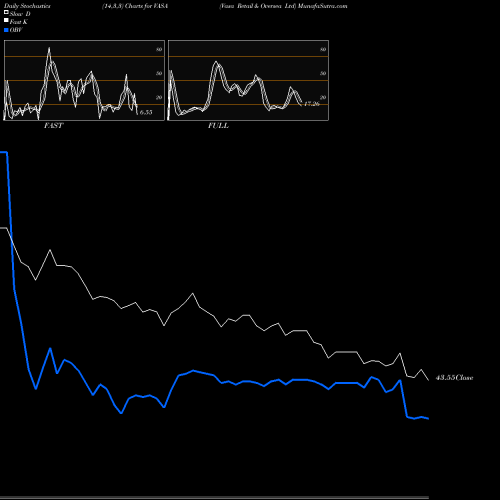Click the 'OBV' legend text
The height and width of the screenshot is (500, 500).
tap(16, 30)
